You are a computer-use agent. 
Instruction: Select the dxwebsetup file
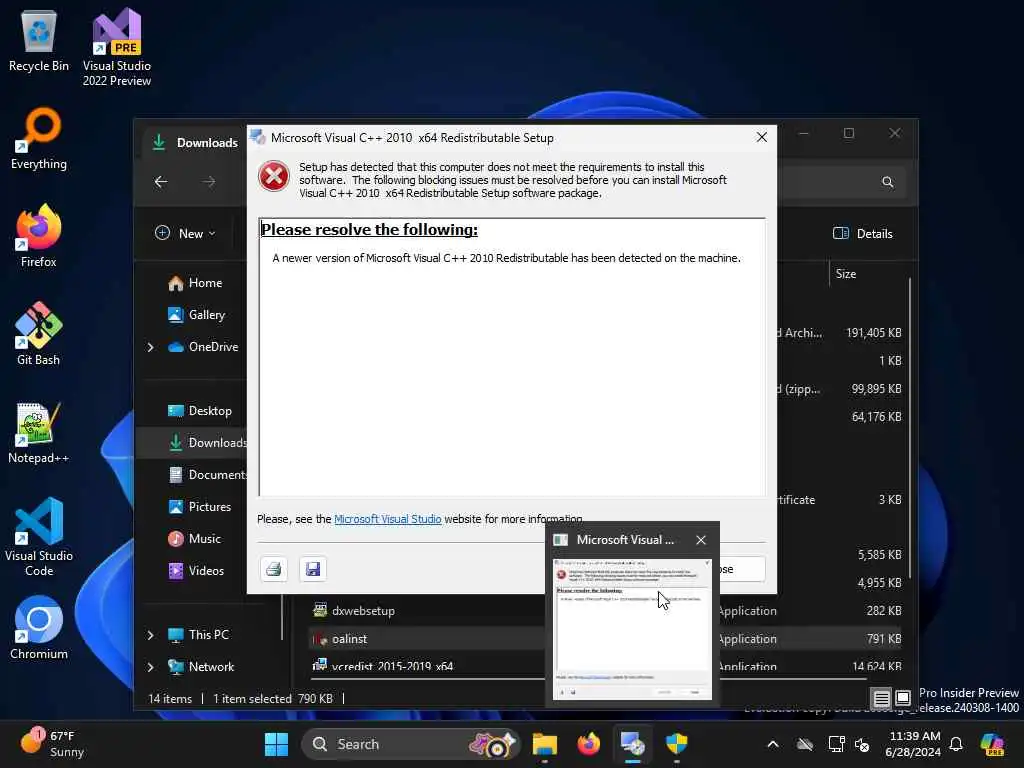pyautogui.click(x=363, y=611)
